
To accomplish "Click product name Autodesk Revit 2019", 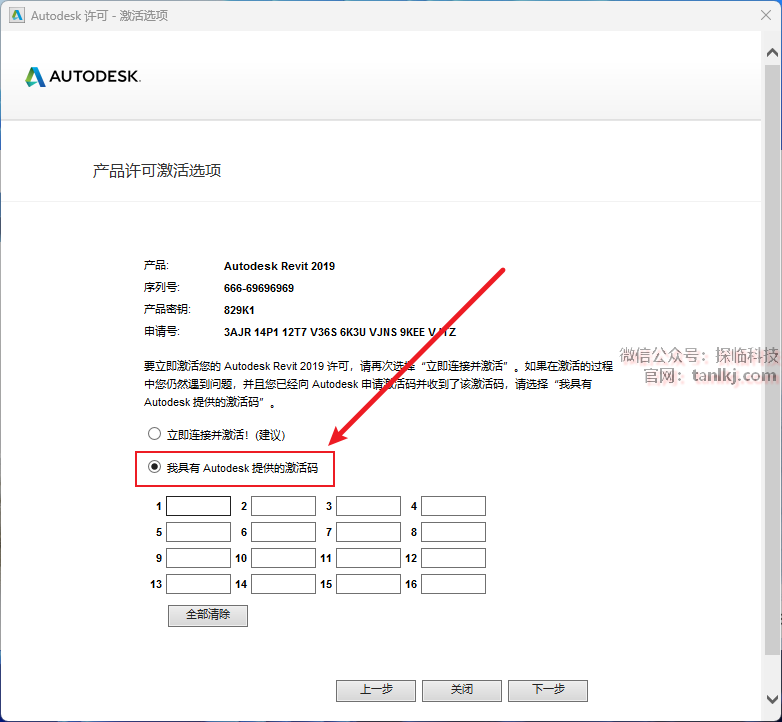I will coord(279,266).
